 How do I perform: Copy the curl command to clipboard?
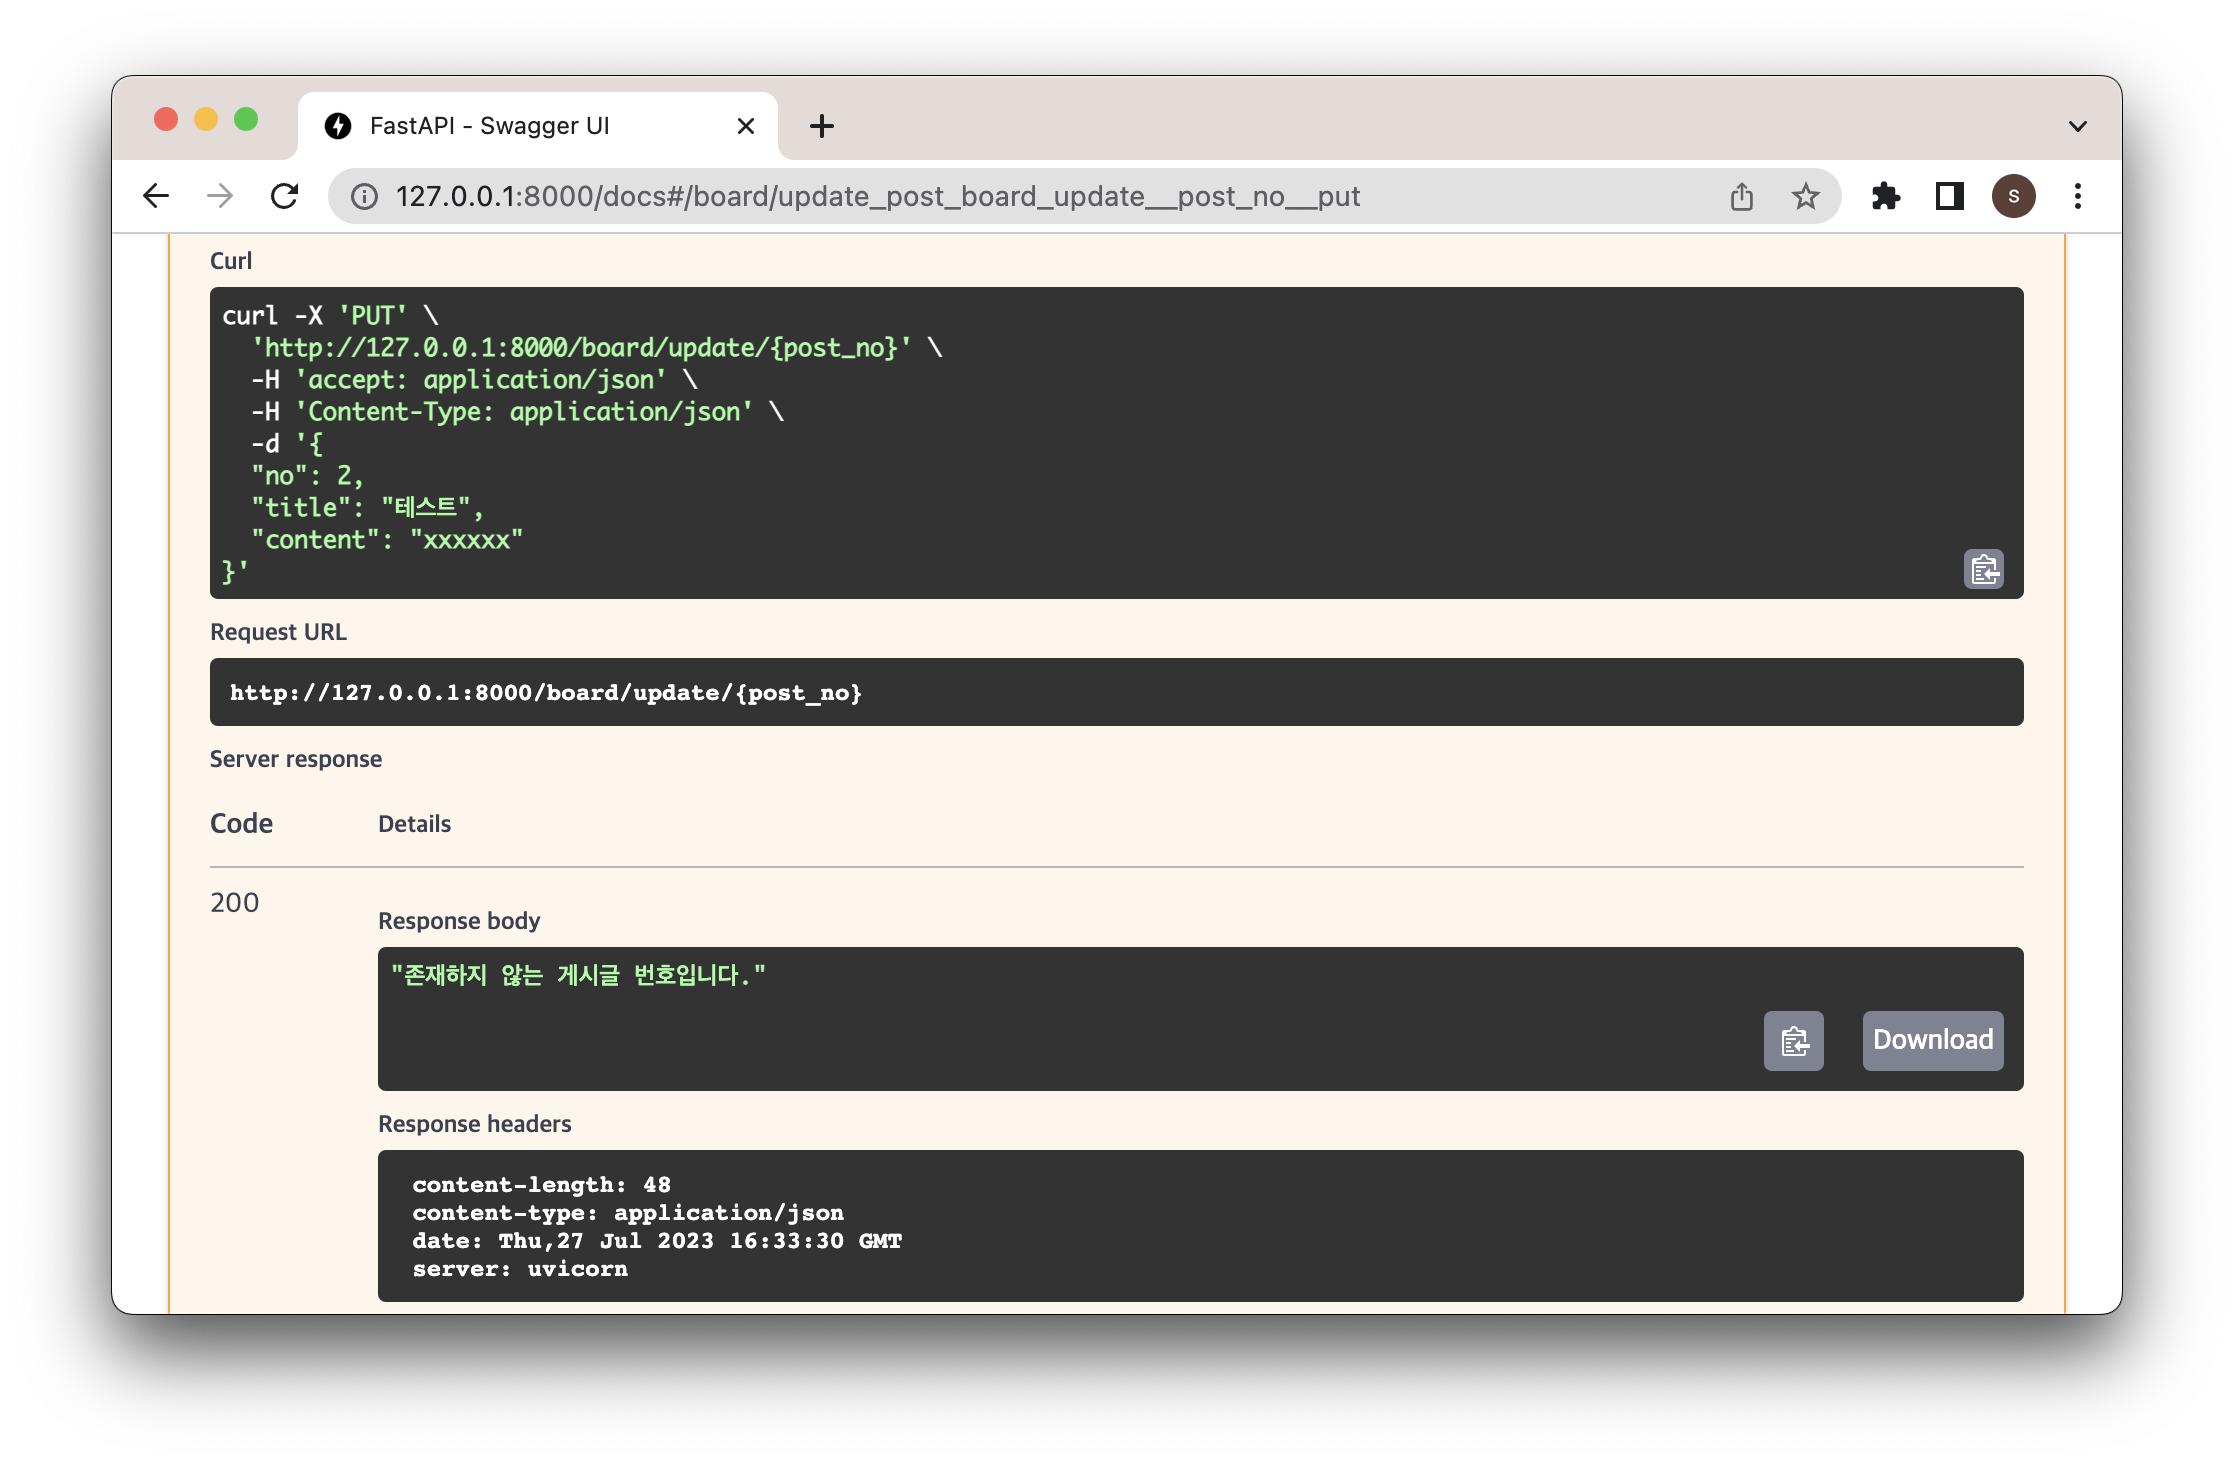[1983, 569]
